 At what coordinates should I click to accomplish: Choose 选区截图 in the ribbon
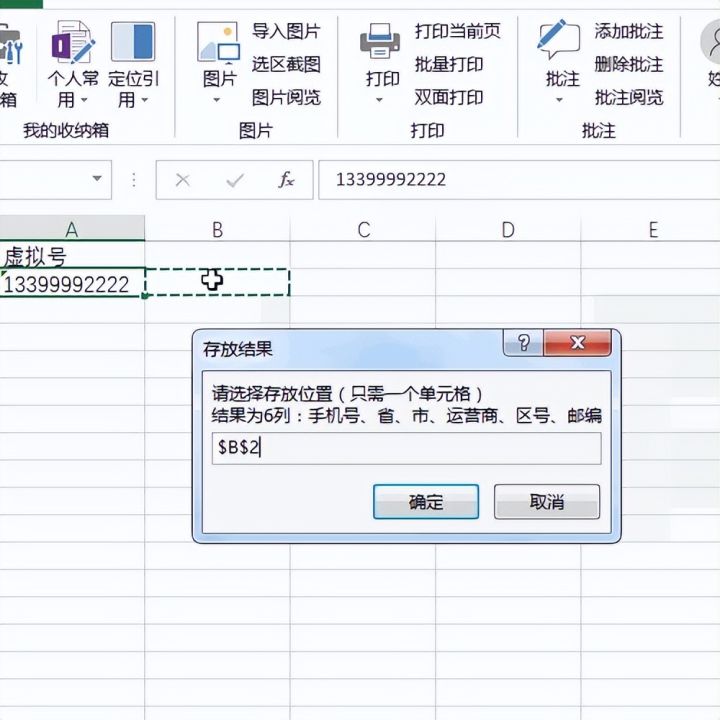pyautogui.click(x=286, y=64)
